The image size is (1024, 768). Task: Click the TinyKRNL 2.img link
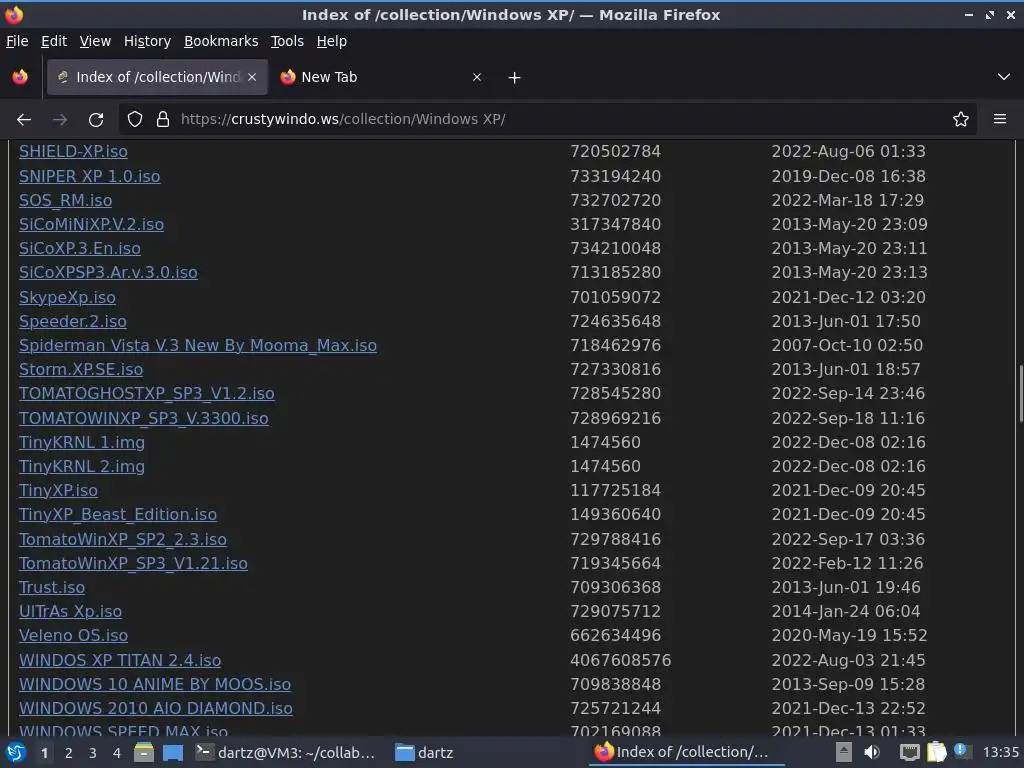pos(82,467)
